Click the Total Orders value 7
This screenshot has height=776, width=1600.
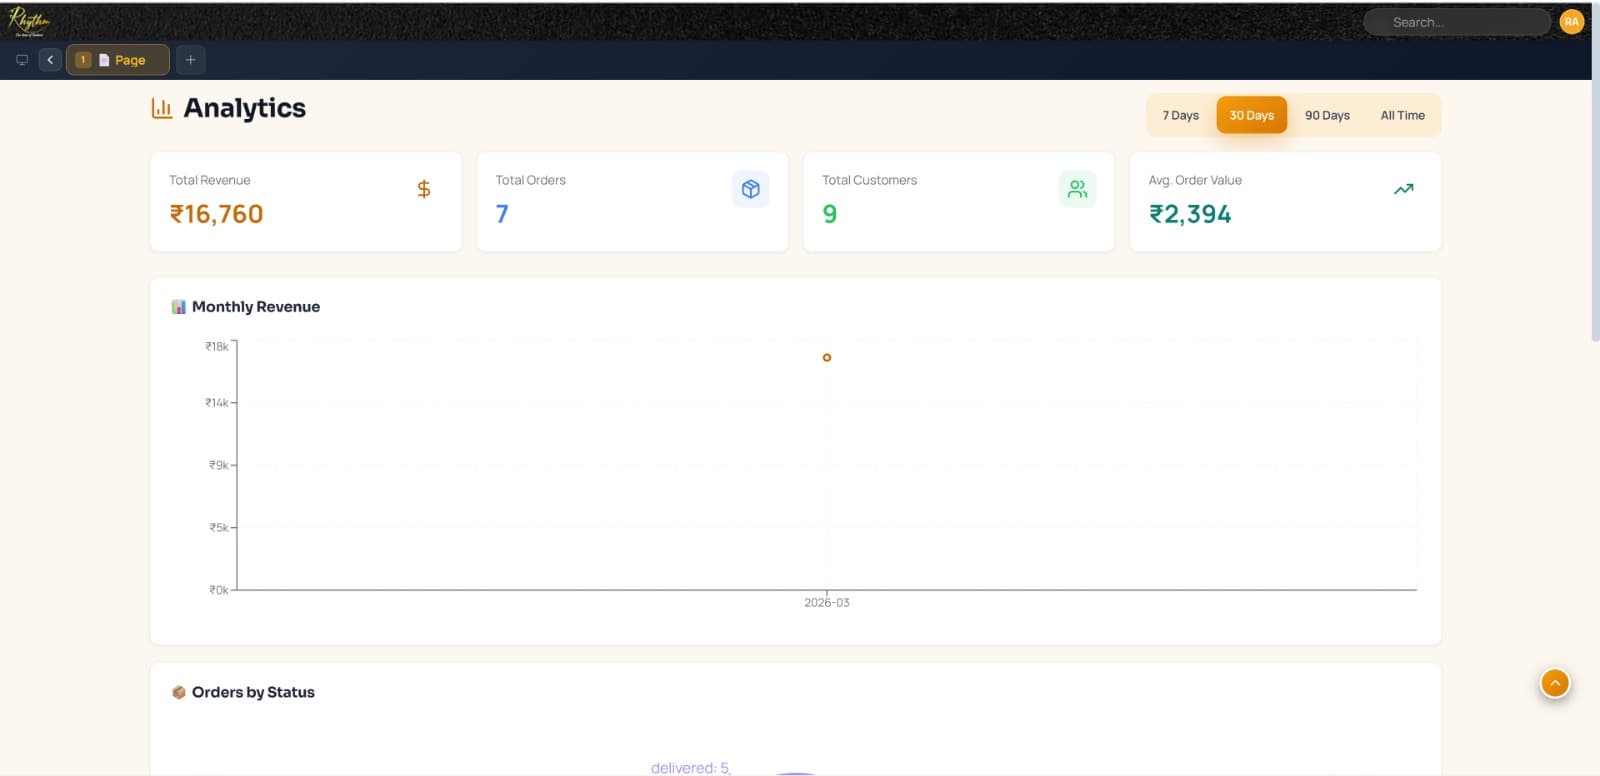pyautogui.click(x=502, y=214)
